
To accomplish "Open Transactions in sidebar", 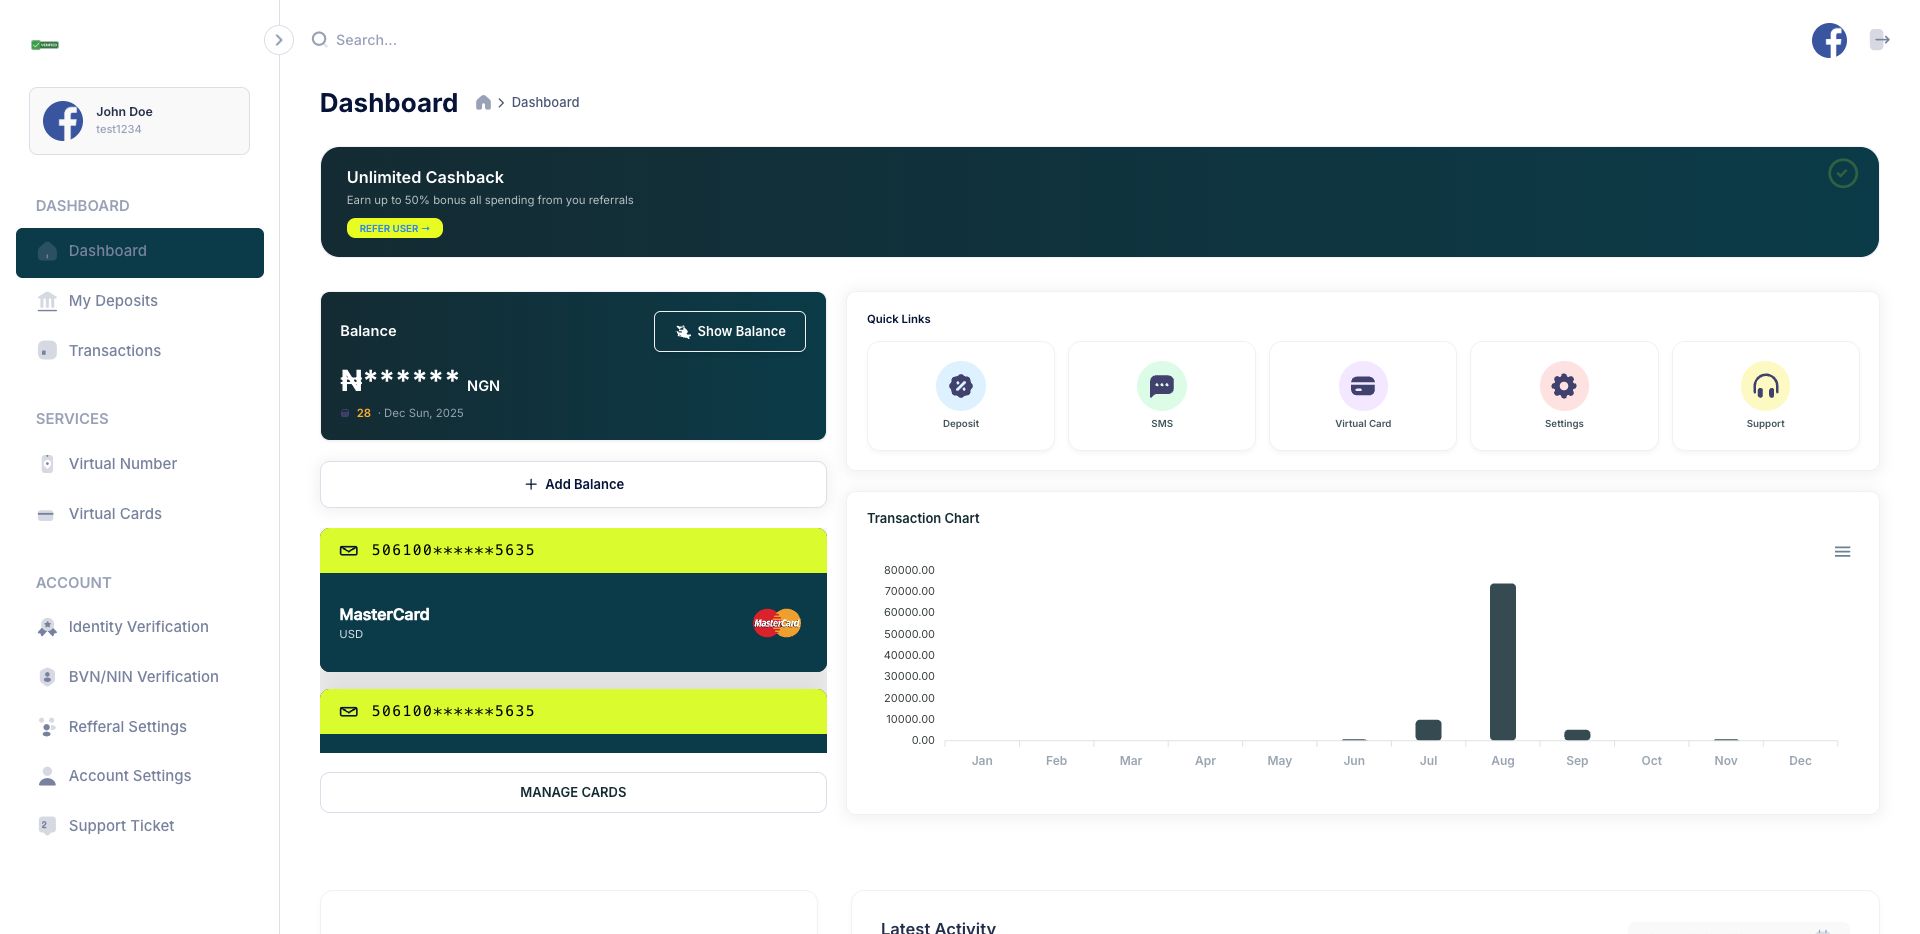I will (140, 351).
